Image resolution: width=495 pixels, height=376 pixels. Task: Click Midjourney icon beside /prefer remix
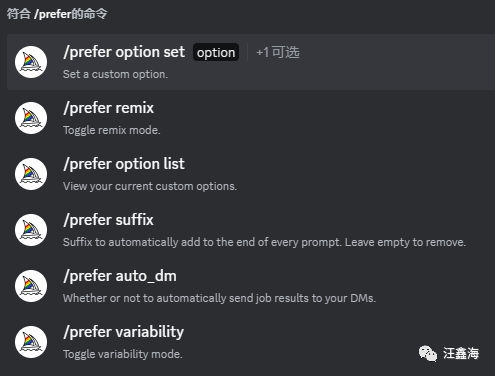[31, 118]
